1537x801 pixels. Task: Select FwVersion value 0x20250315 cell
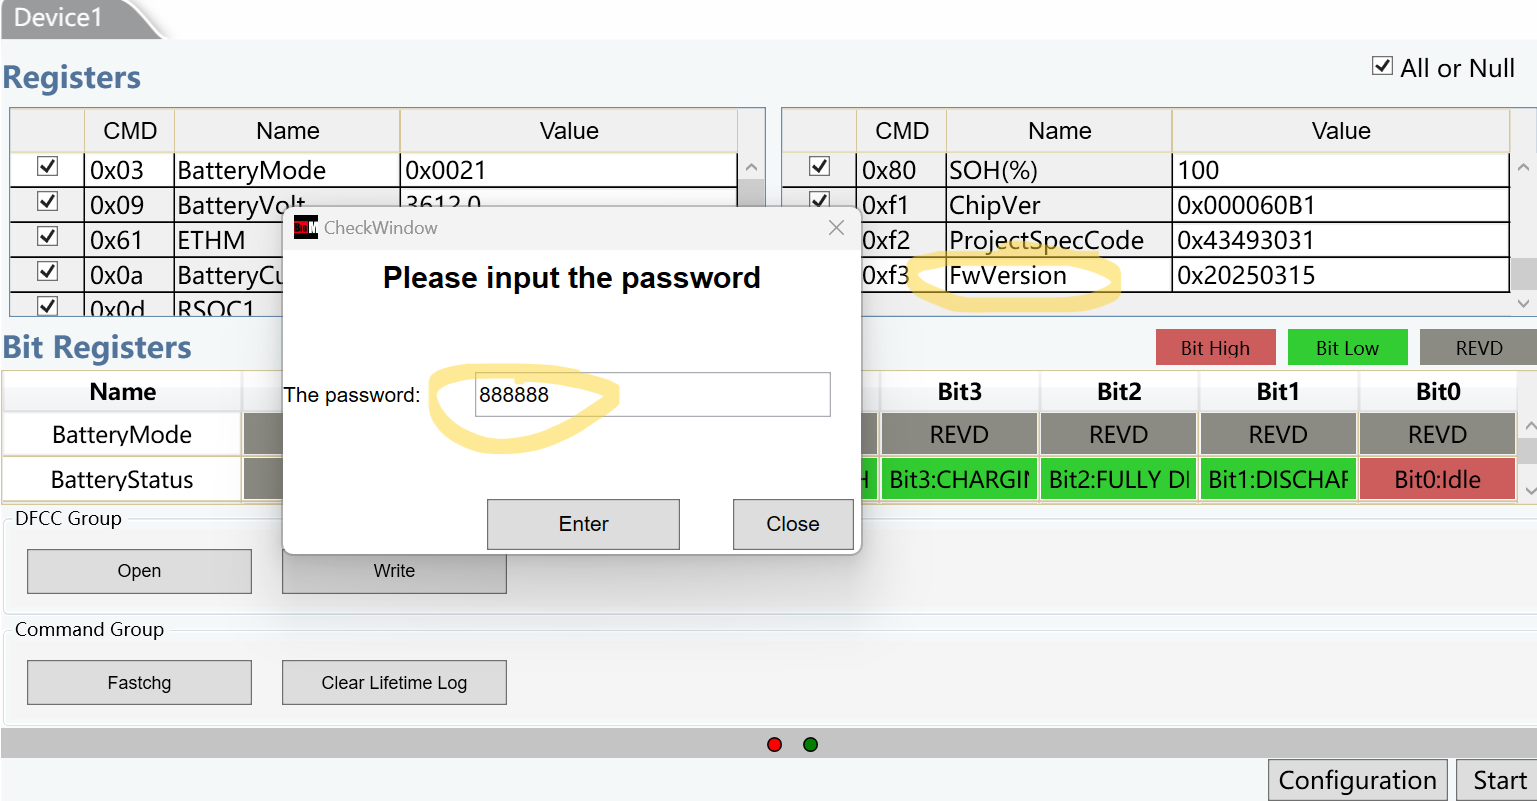pyautogui.click(x=1340, y=275)
